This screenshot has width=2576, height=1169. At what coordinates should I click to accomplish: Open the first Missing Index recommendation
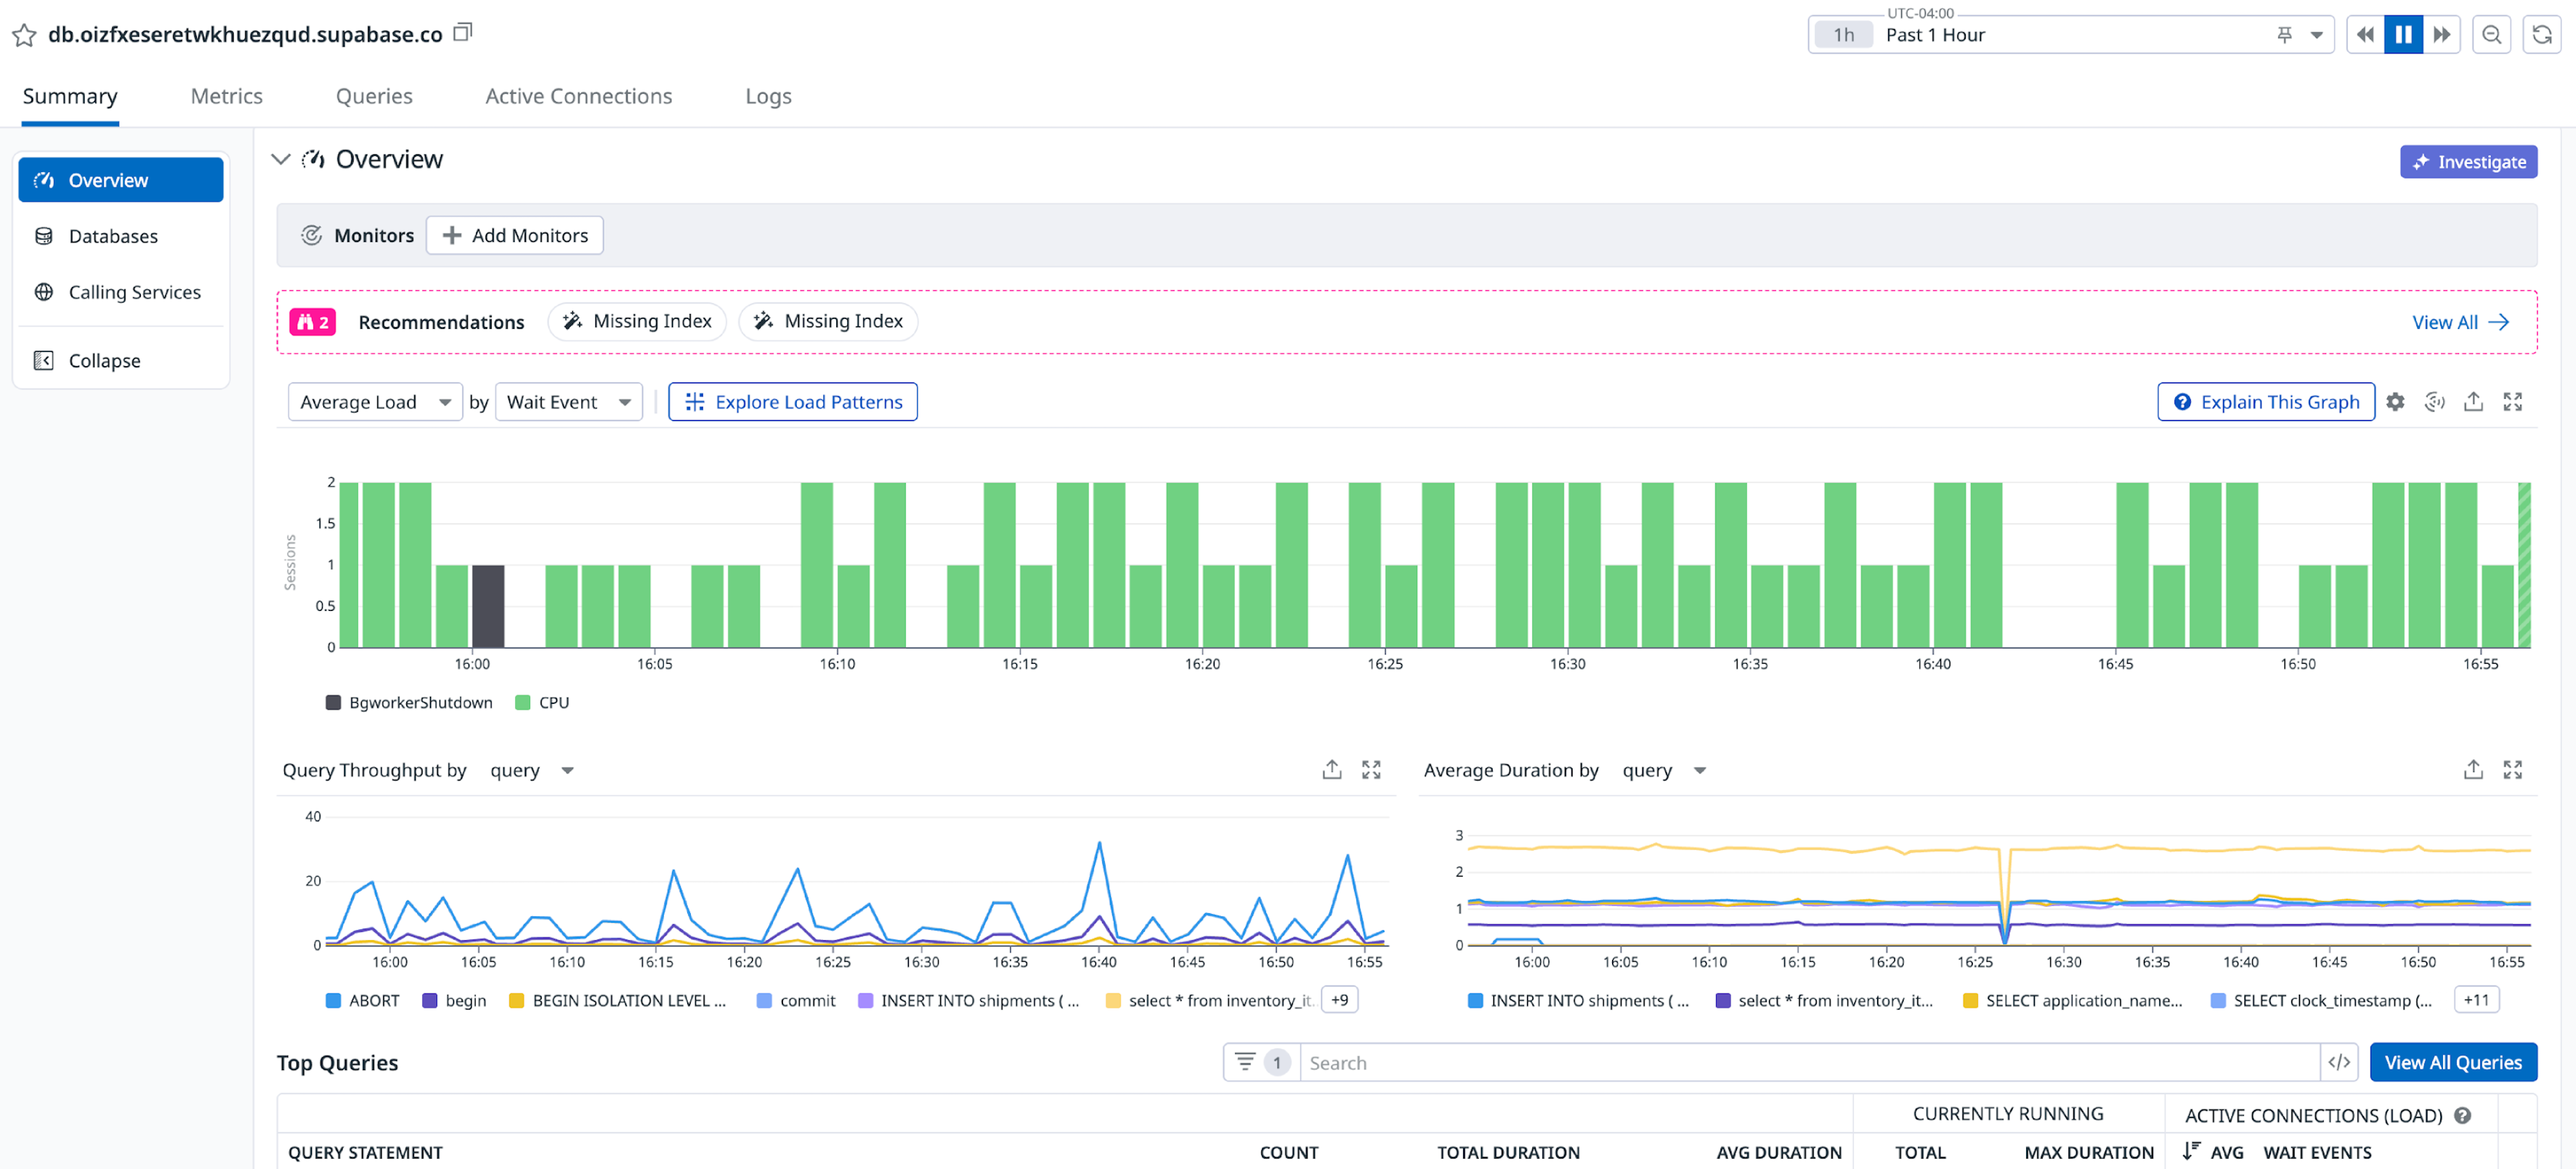(x=637, y=321)
